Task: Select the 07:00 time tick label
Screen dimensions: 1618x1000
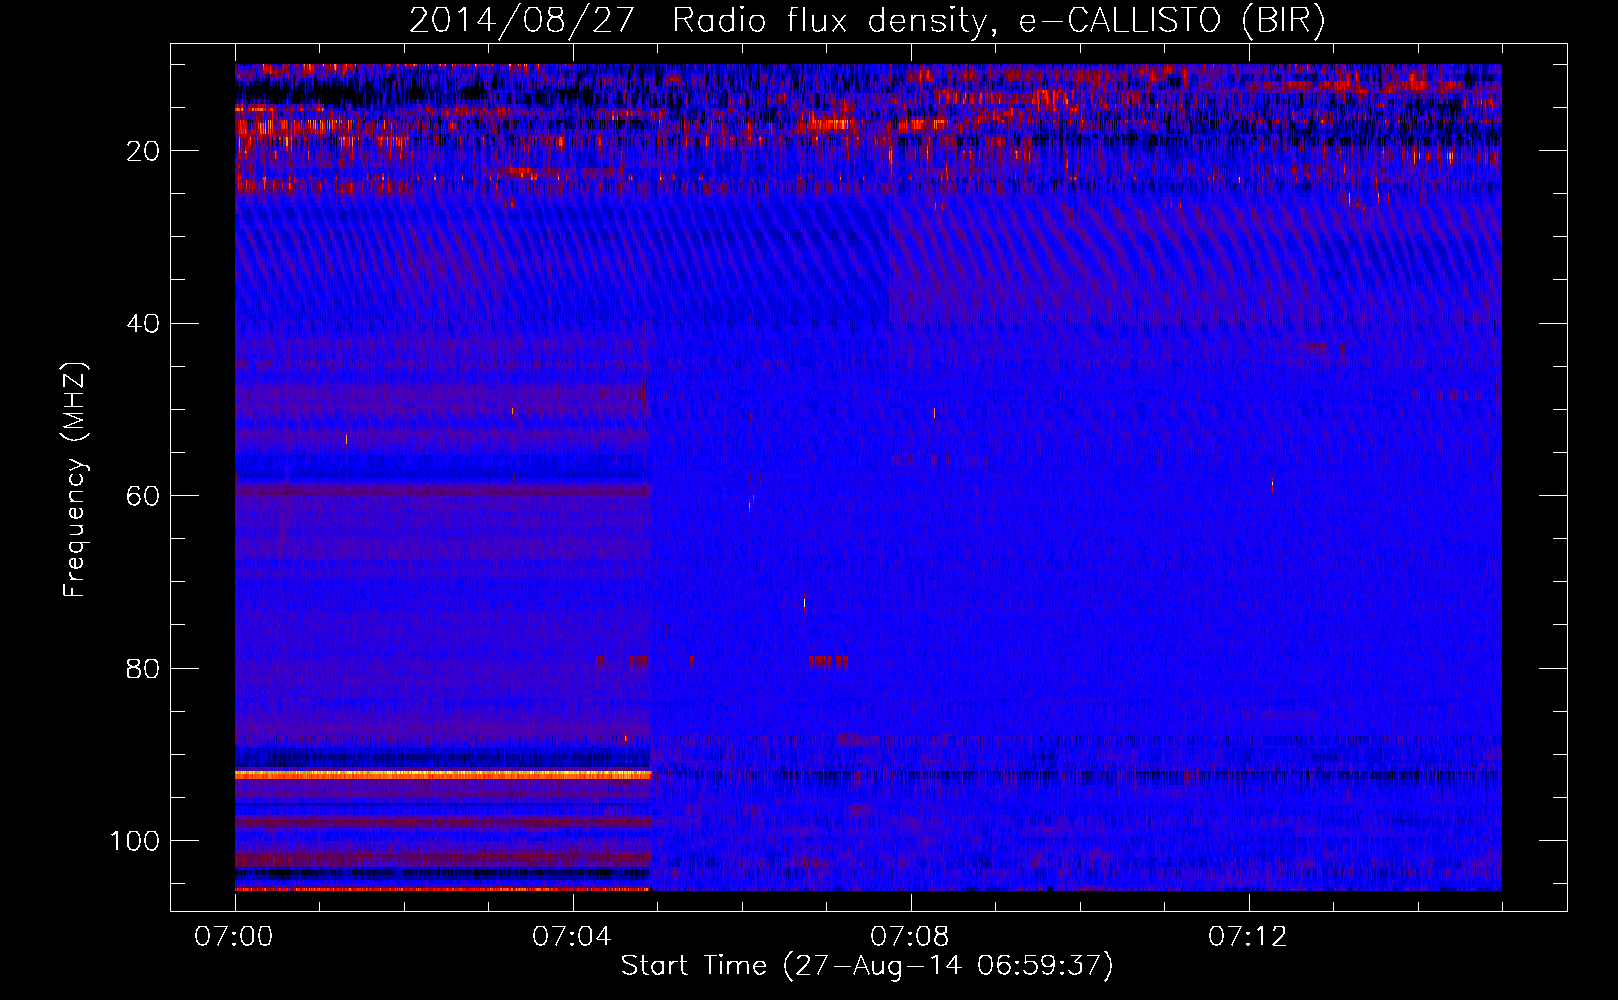Action: 234,936
